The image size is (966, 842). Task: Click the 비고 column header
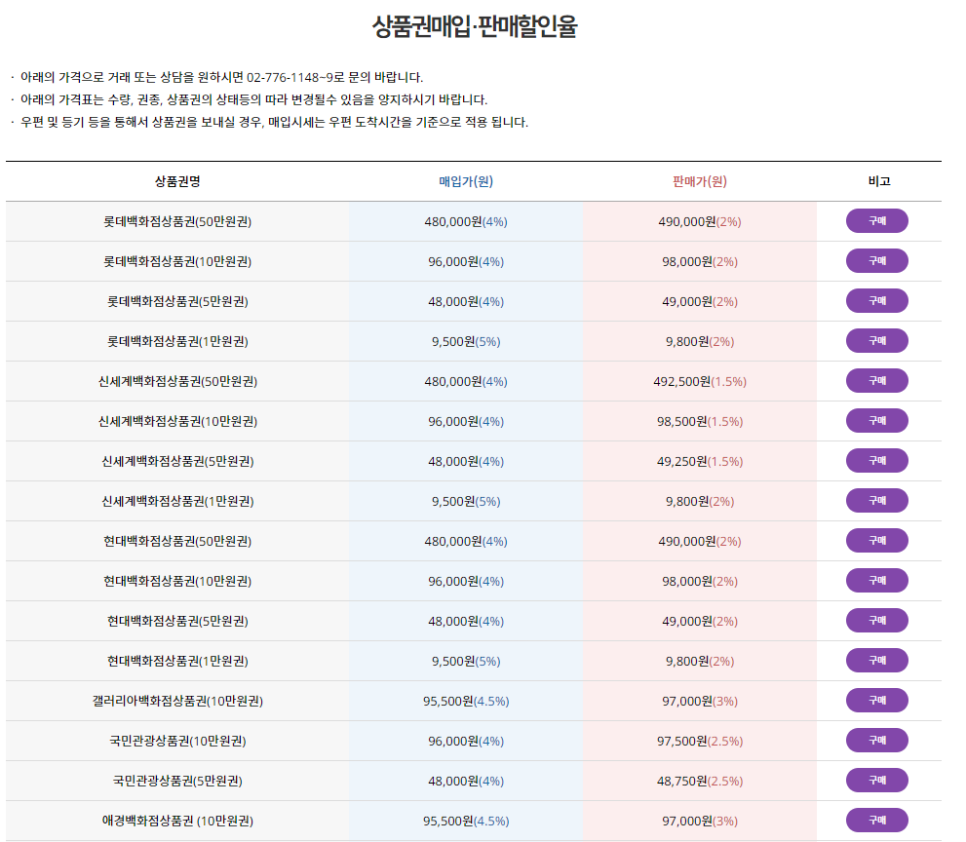[x=879, y=181]
